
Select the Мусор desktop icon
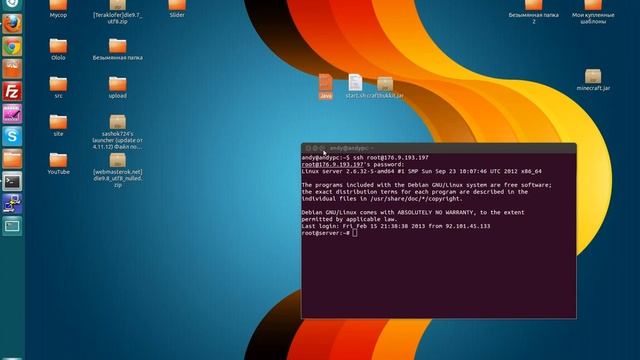58,9
